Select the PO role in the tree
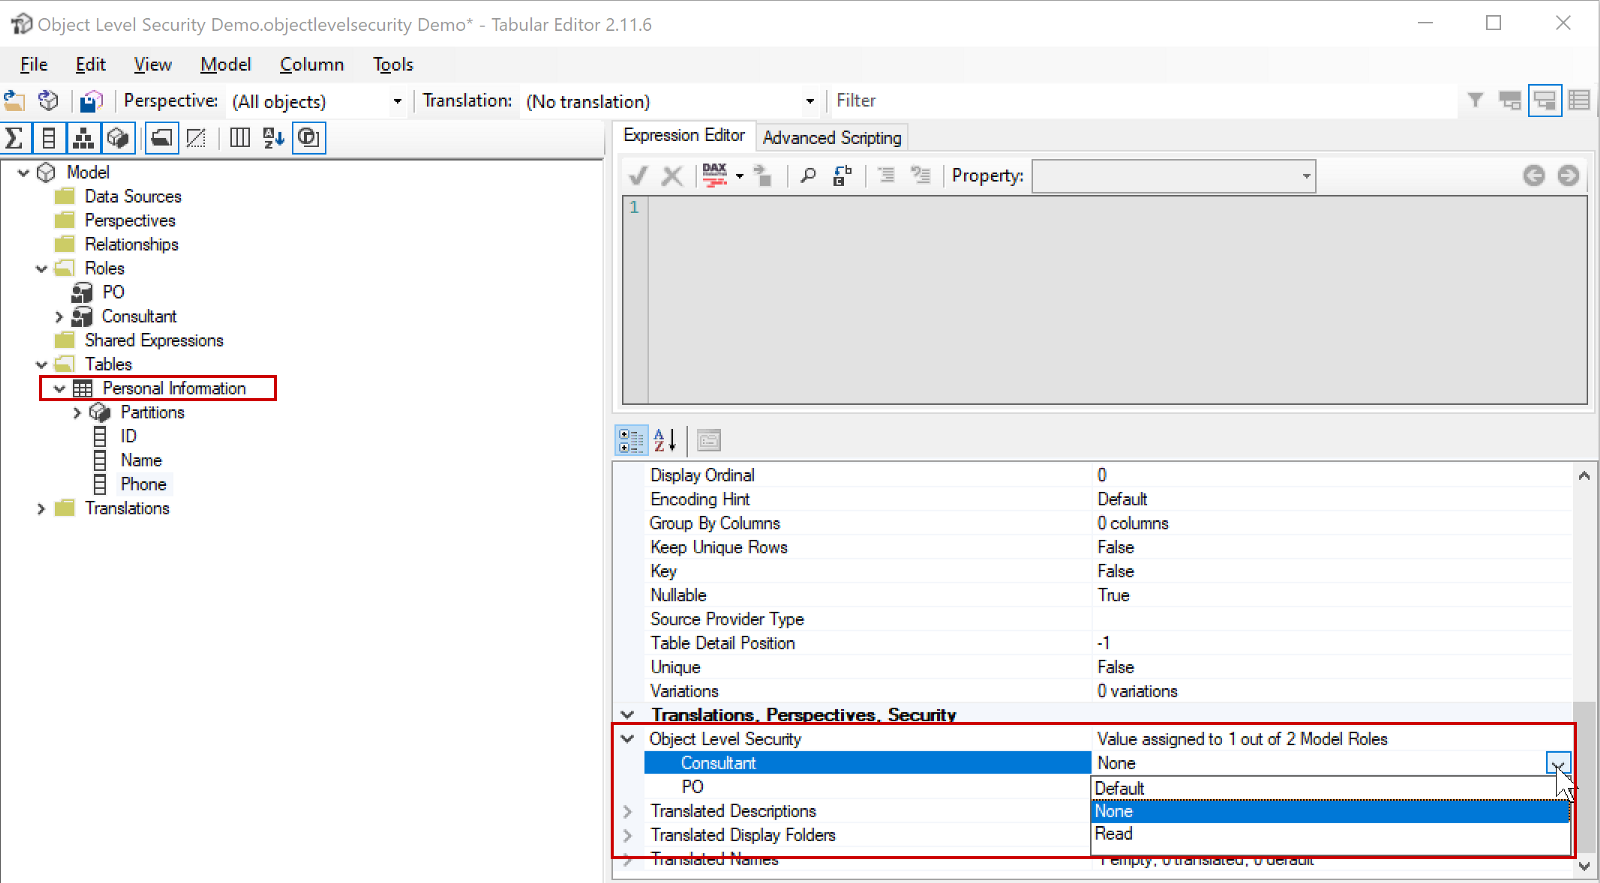This screenshot has height=883, width=1600. [113, 292]
